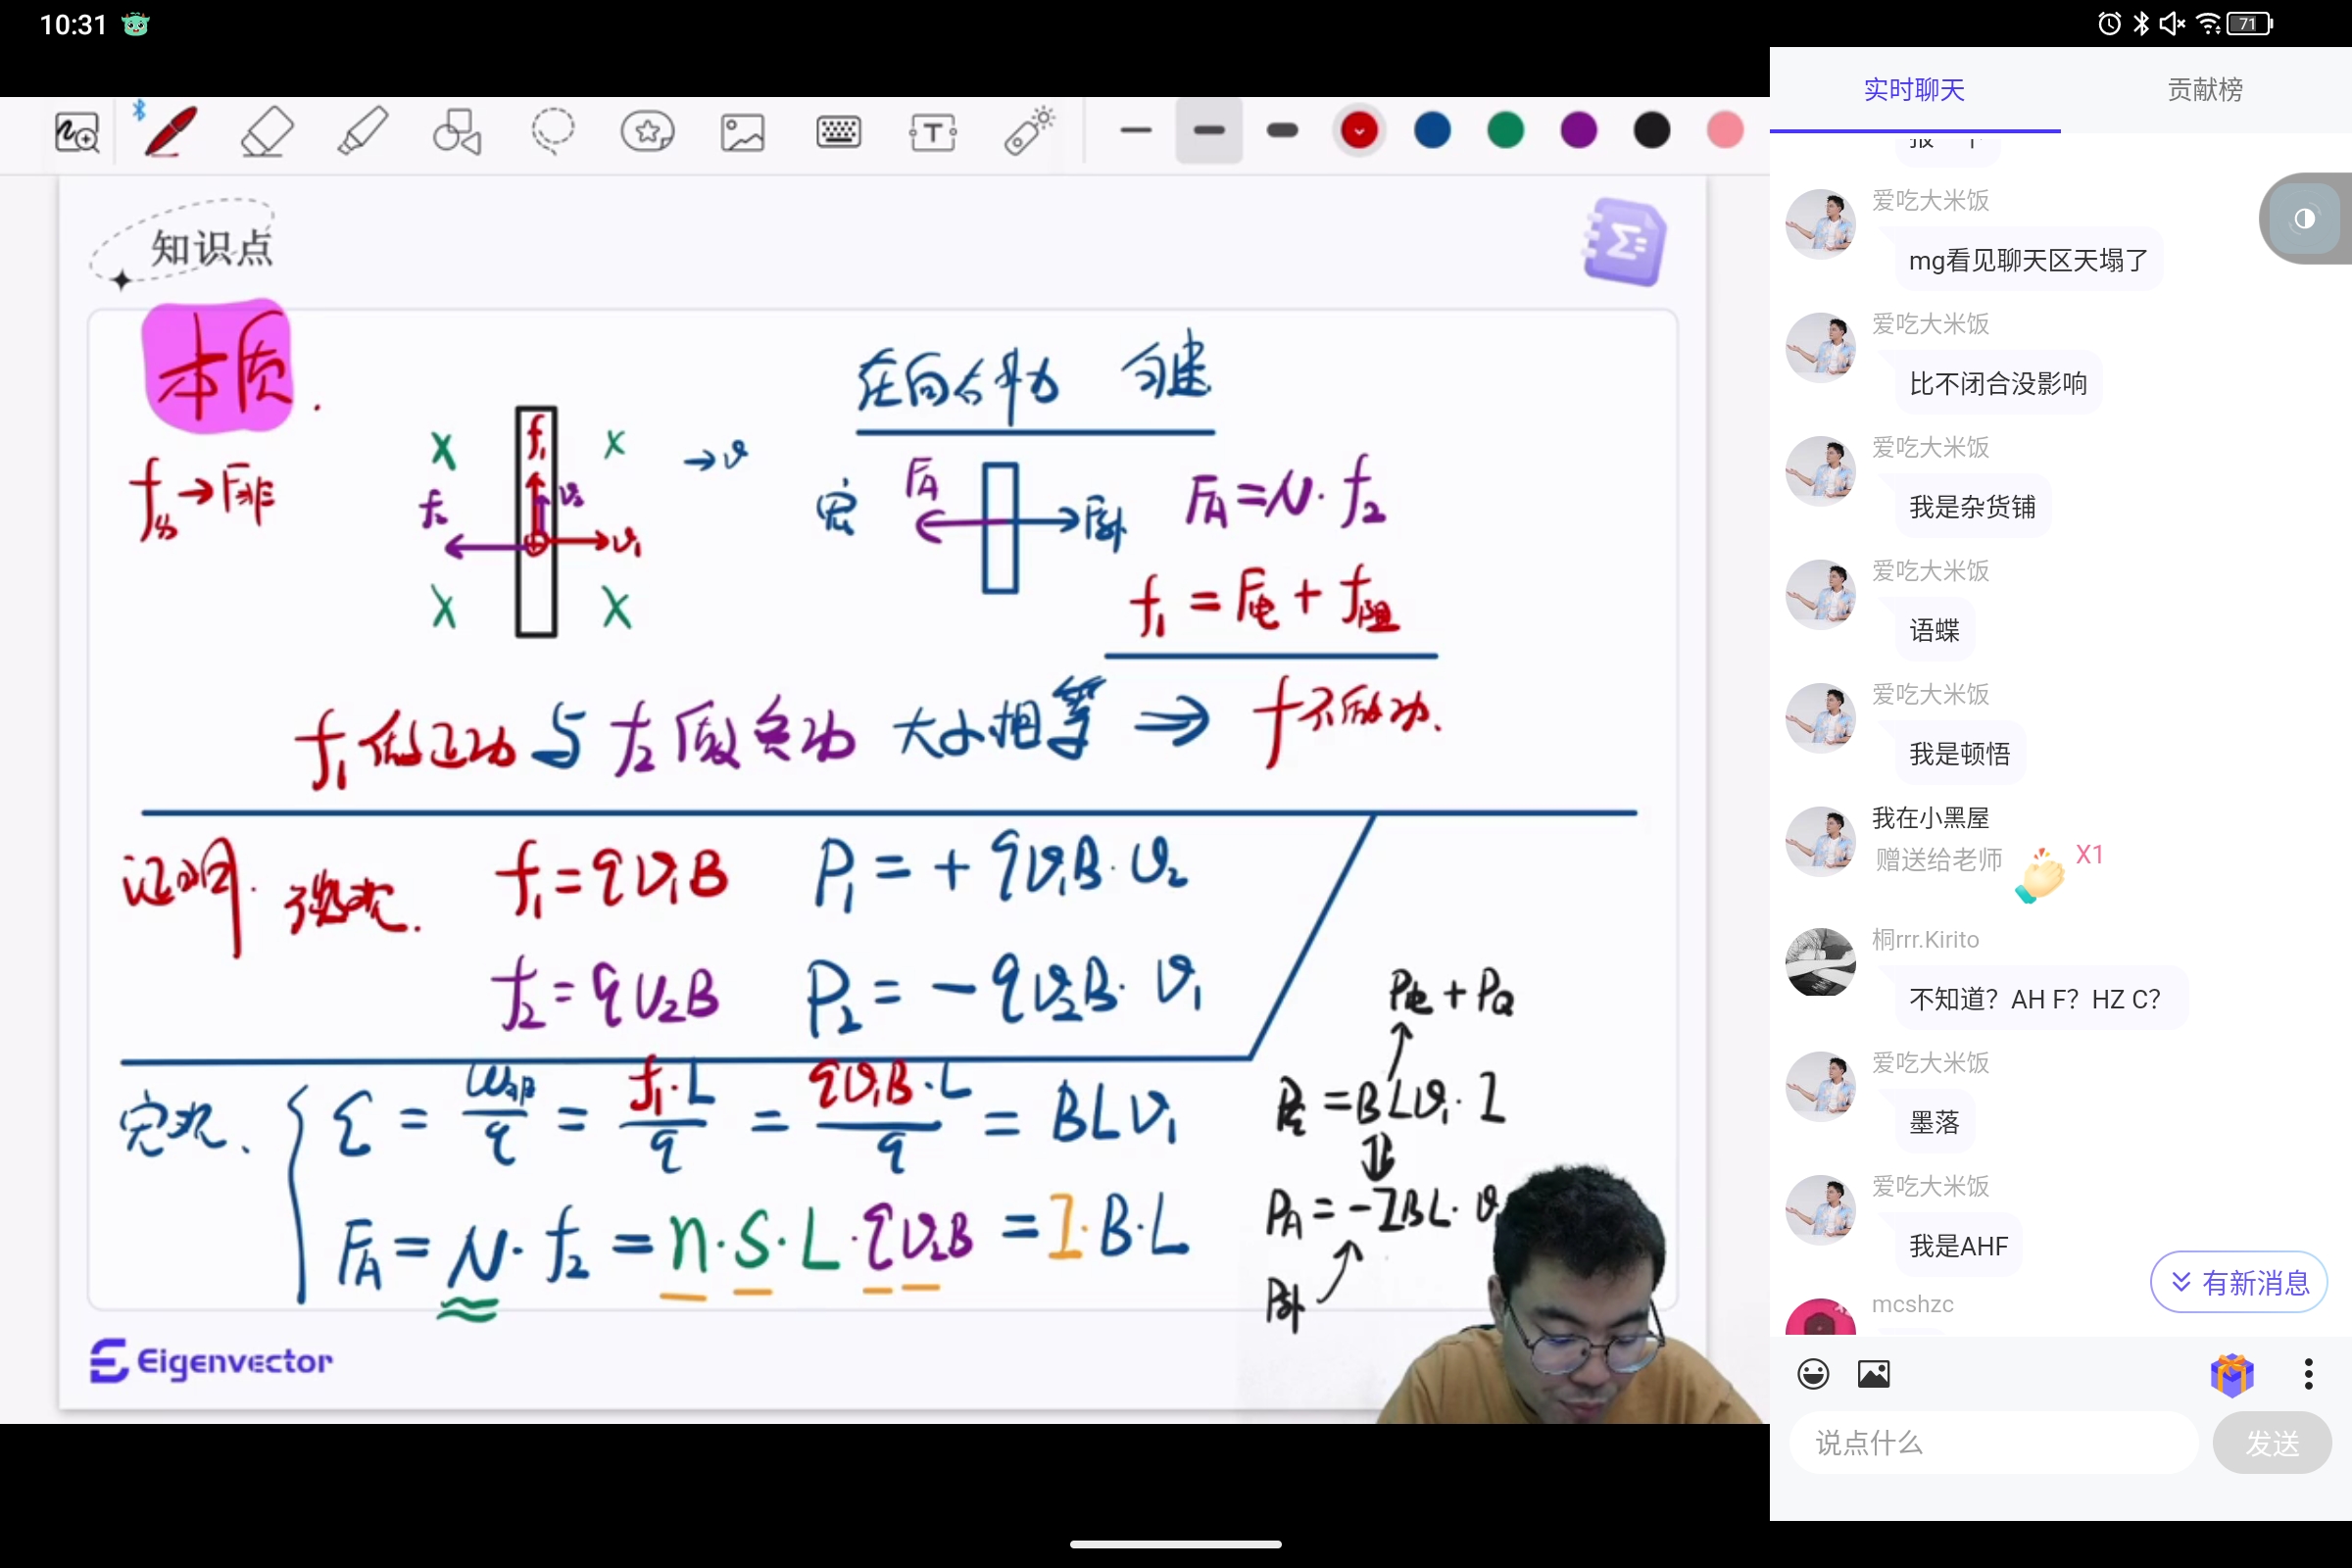Screen dimensions: 2352x1568
Task: Check the muted sound status icon
Action: tap(2172, 24)
